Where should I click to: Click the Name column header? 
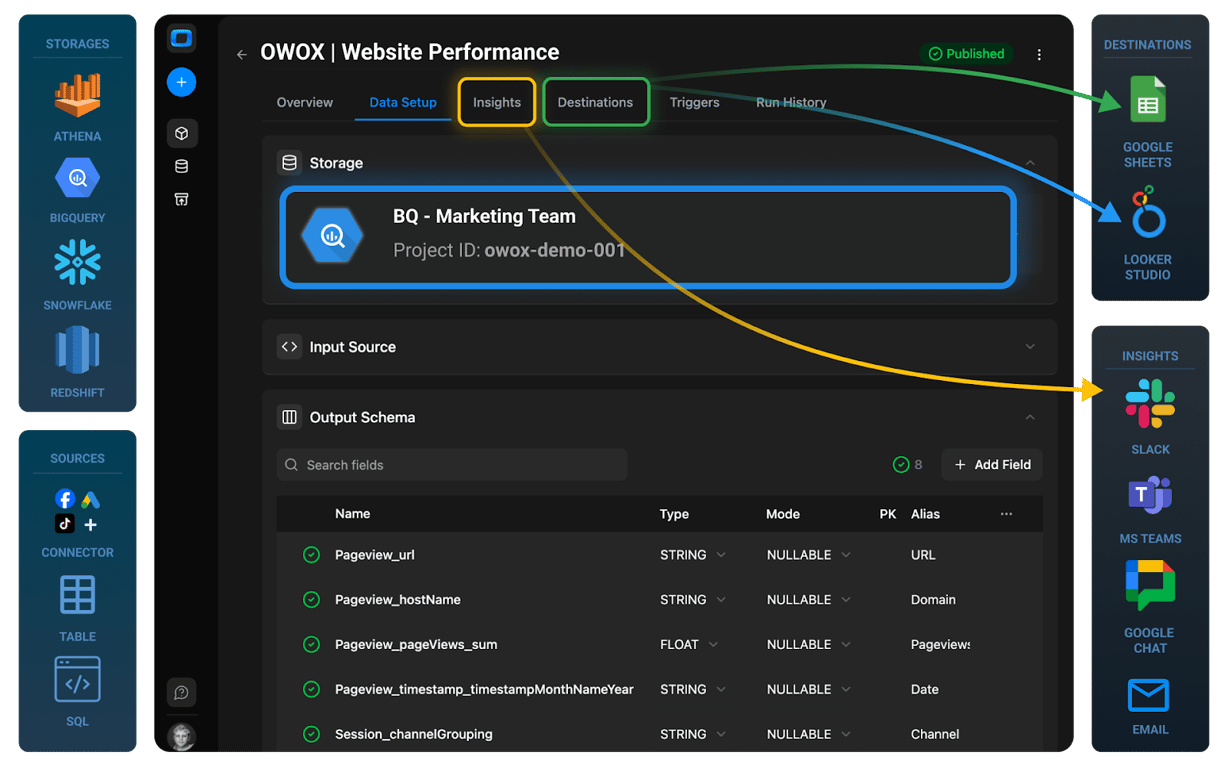coord(353,514)
